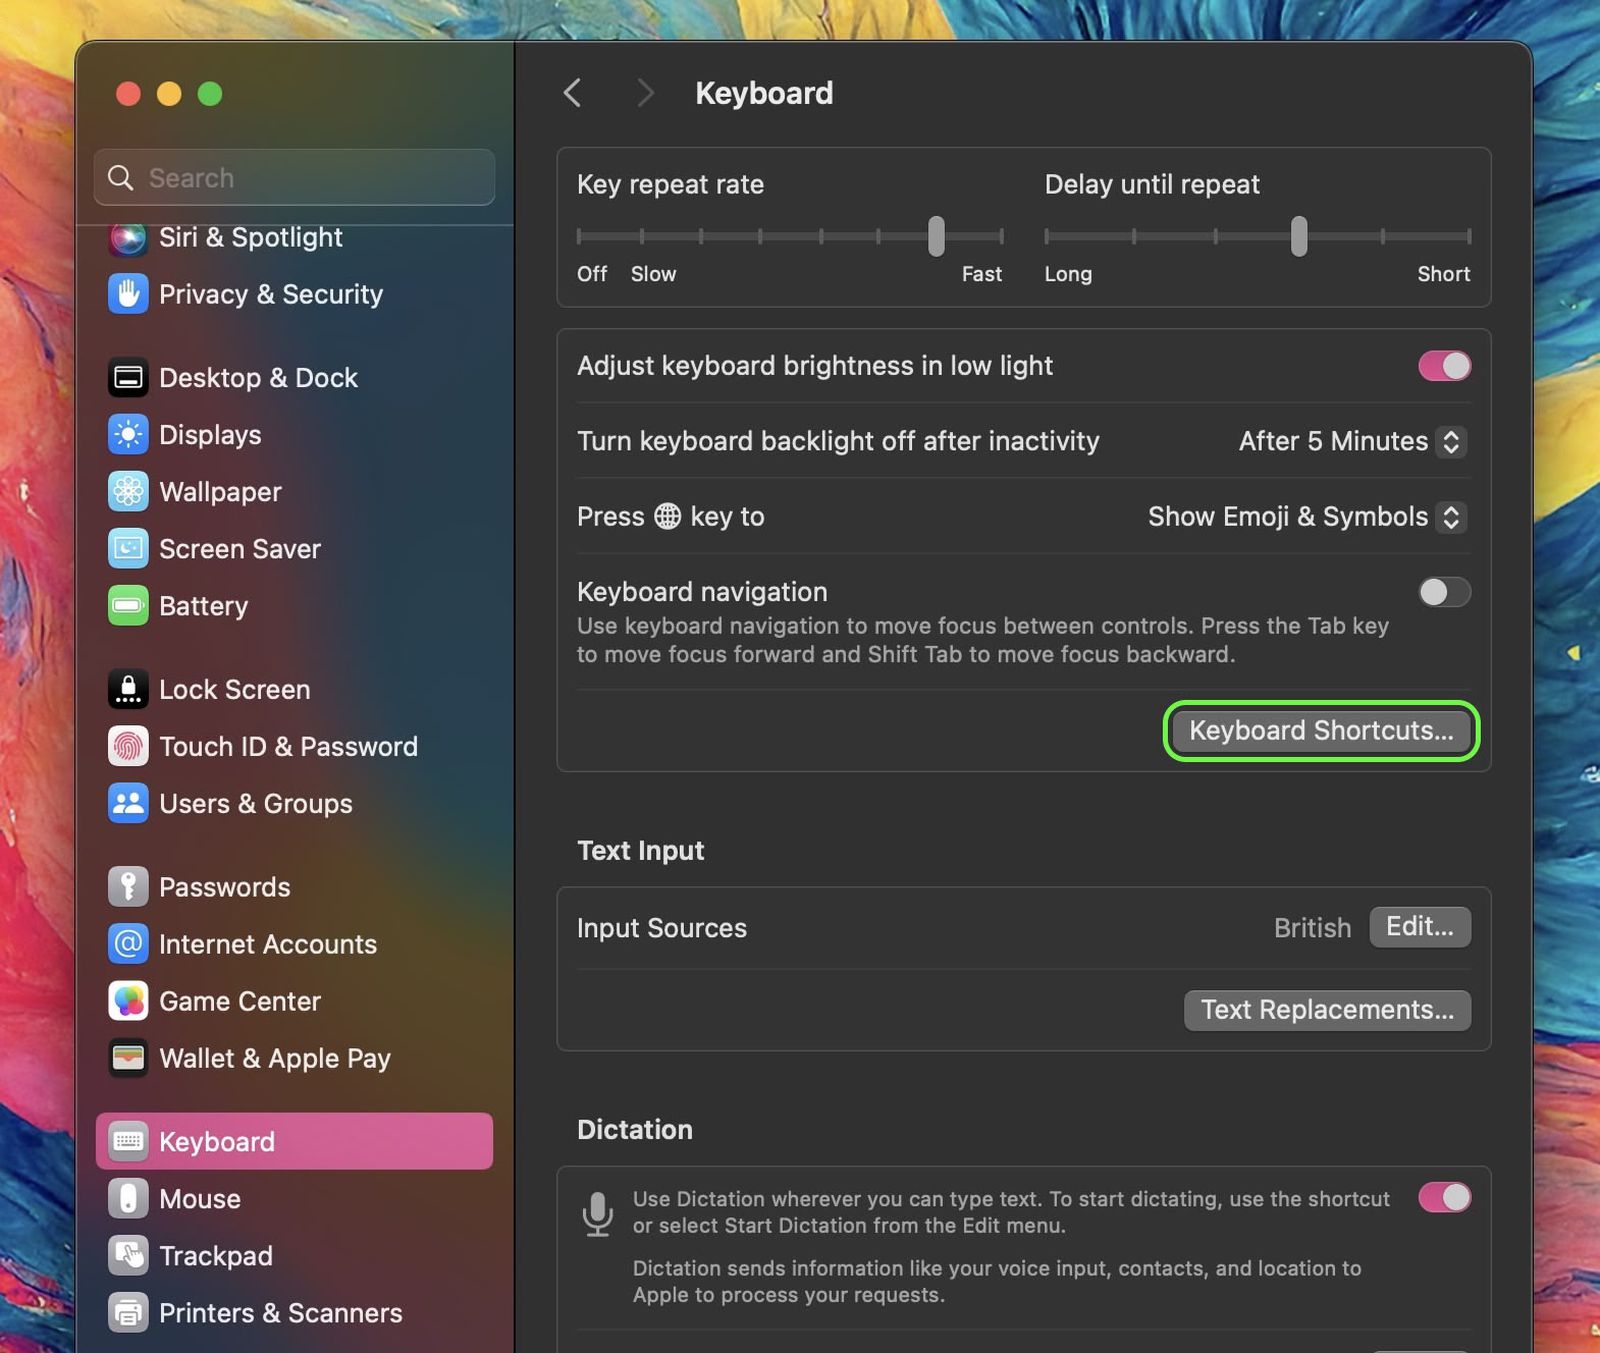Open Users & Groups settings pane
1600x1353 pixels.
pyautogui.click(x=255, y=804)
